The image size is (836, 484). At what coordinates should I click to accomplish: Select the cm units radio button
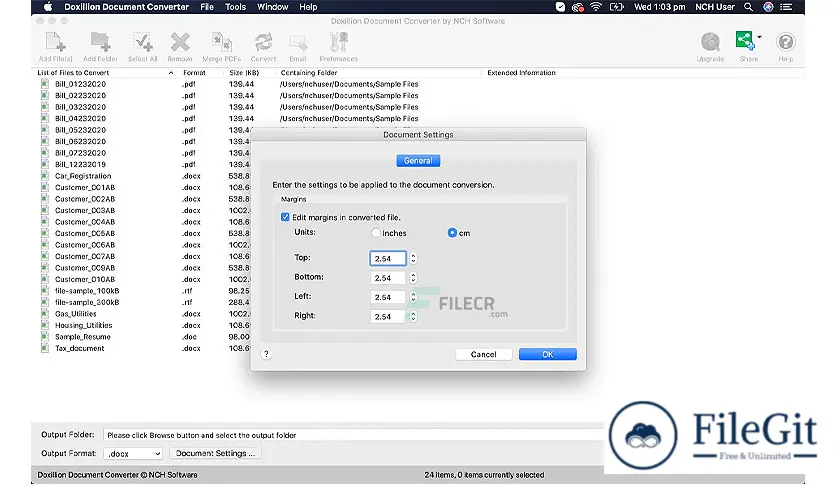click(x=452, y=233)
